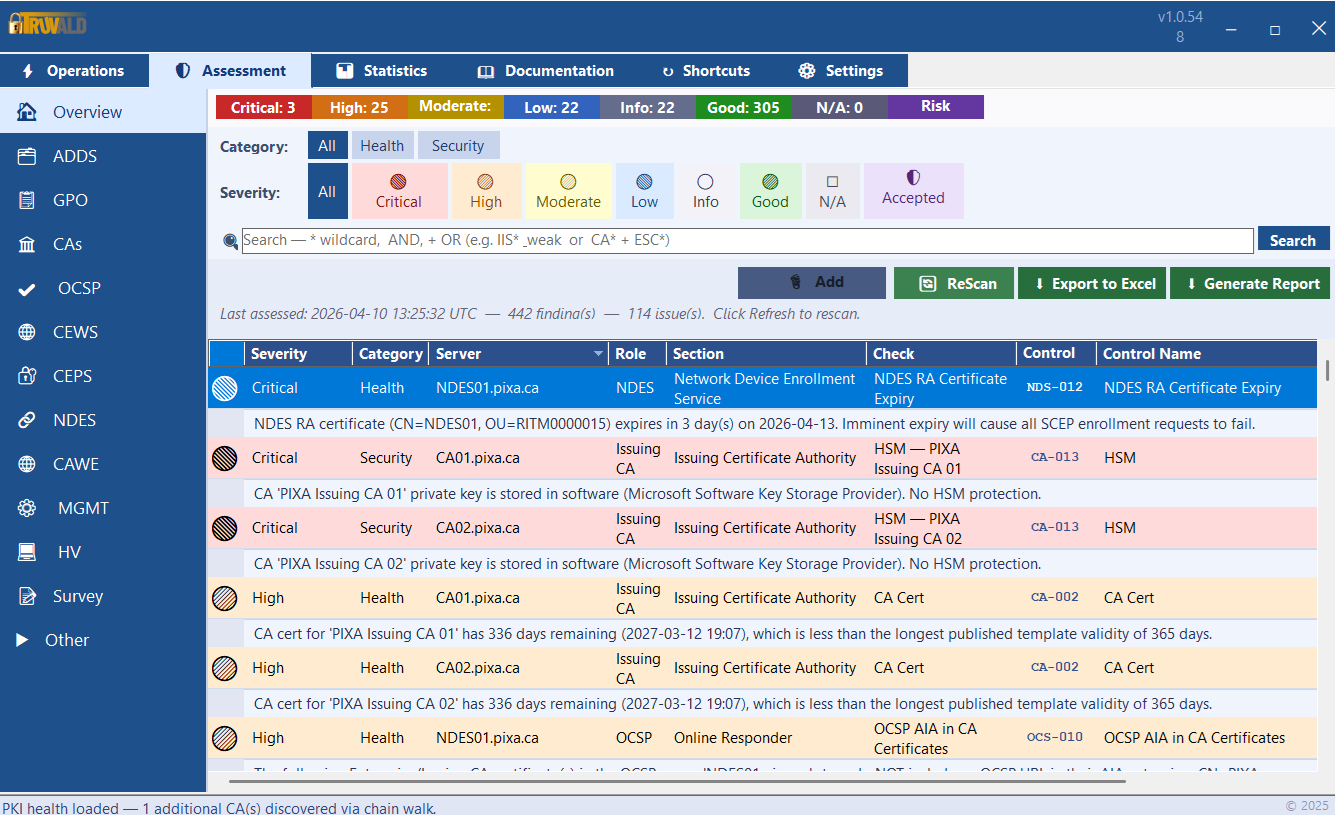1335x815 pixels.
Task: Click the red Critical: 3 summary badge
Action: (x=263, y=107)
